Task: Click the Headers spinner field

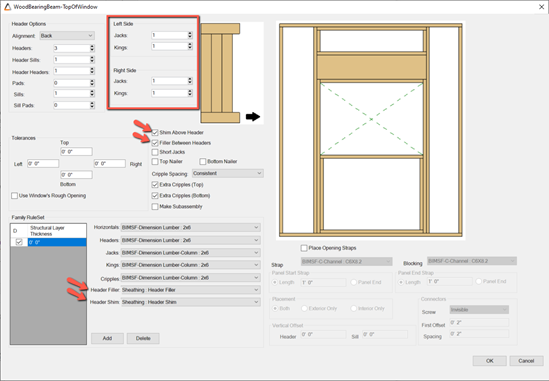Action: [x=74, y=48]
